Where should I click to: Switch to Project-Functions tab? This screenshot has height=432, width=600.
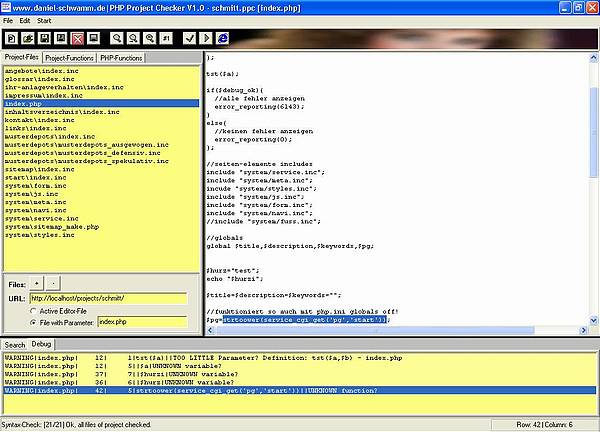(x=69, y=58)
